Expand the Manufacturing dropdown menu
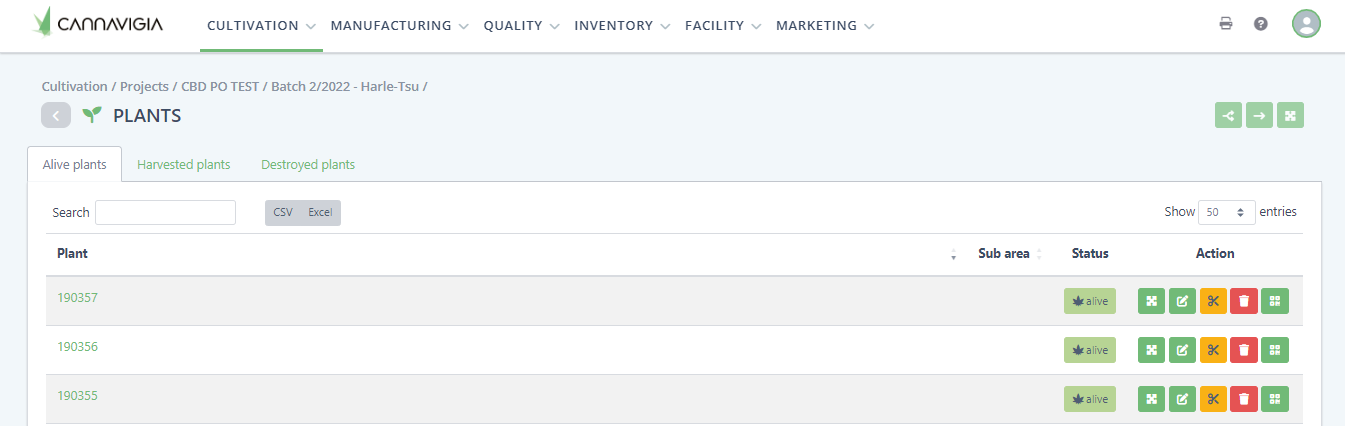Image resolution: width=1345 pixels, height=426 pixels. (399, 26)
